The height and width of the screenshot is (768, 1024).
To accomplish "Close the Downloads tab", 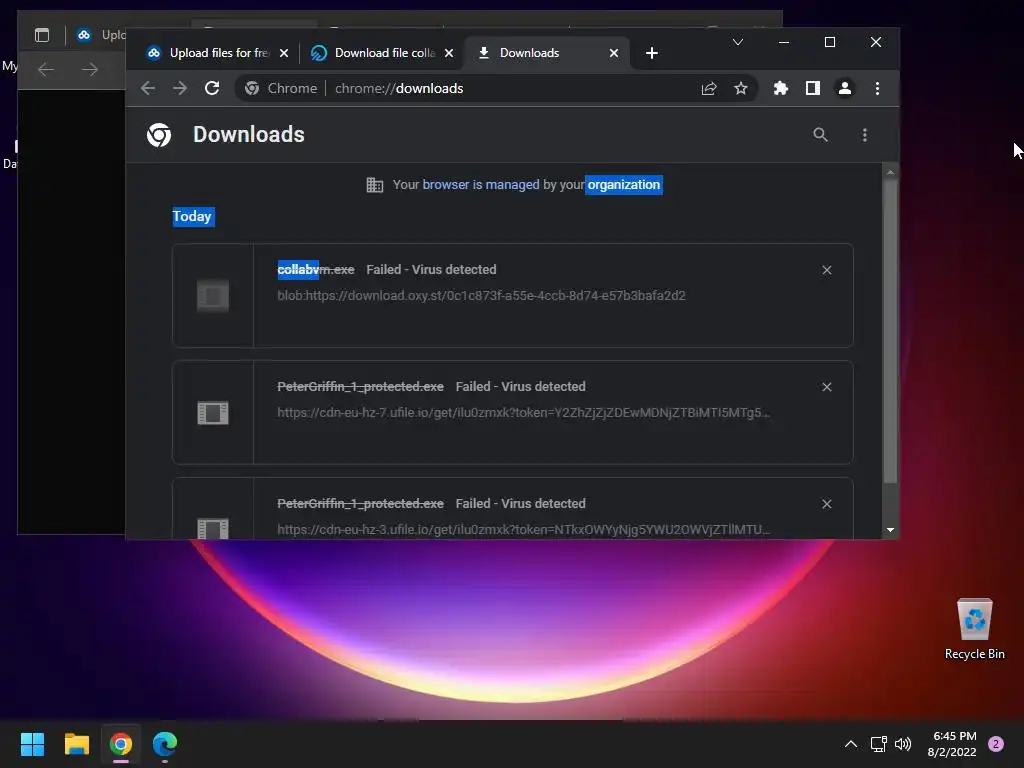I will coord(614,53).
